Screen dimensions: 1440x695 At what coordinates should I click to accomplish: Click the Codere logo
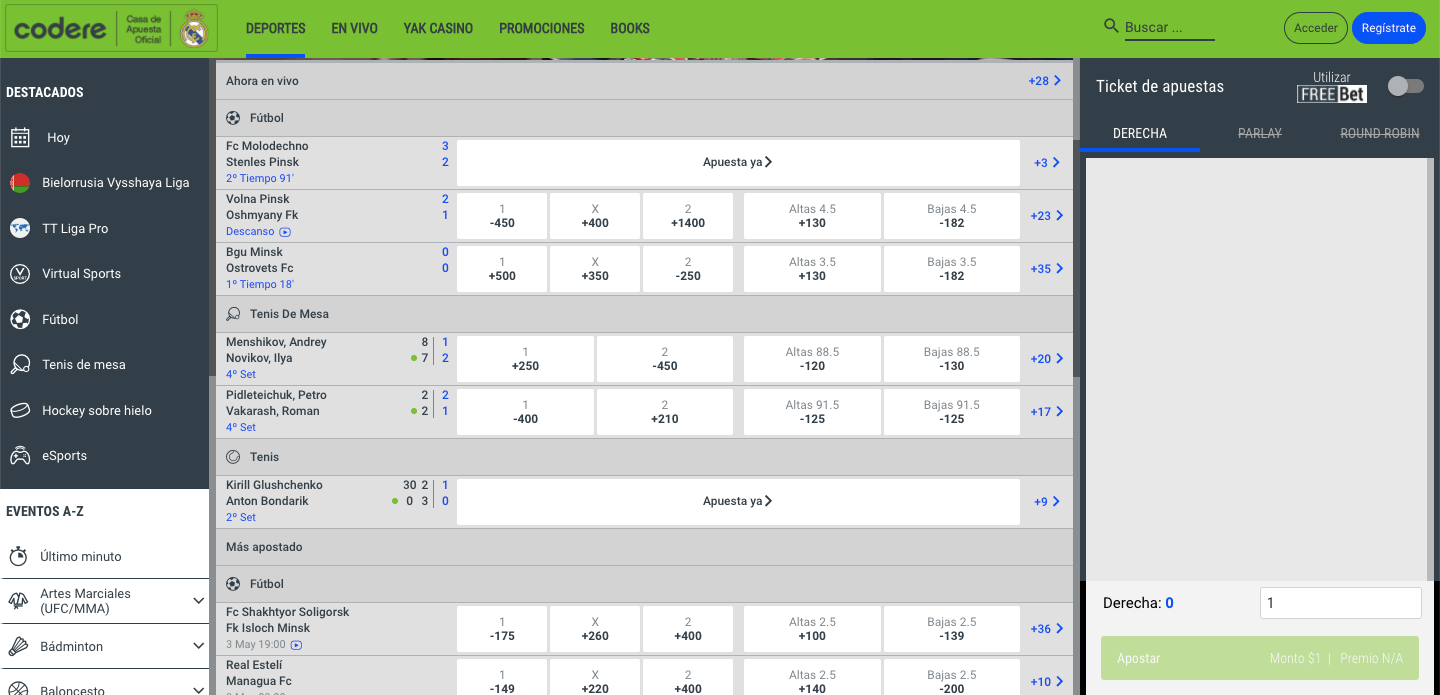point(60,29)
